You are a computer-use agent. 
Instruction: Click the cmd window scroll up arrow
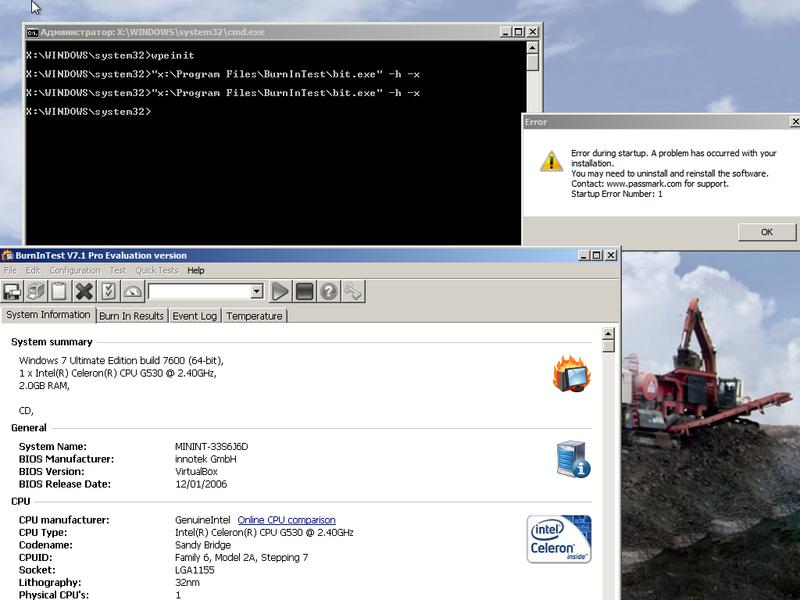(x=532, y=48)
